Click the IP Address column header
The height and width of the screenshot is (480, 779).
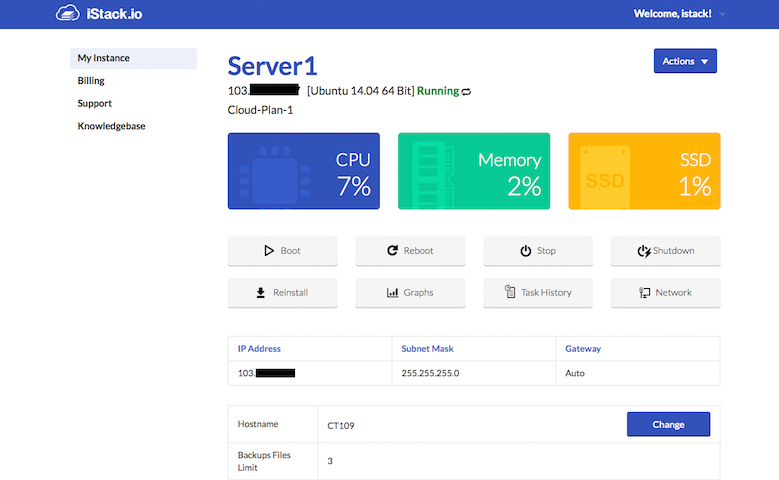259,349
